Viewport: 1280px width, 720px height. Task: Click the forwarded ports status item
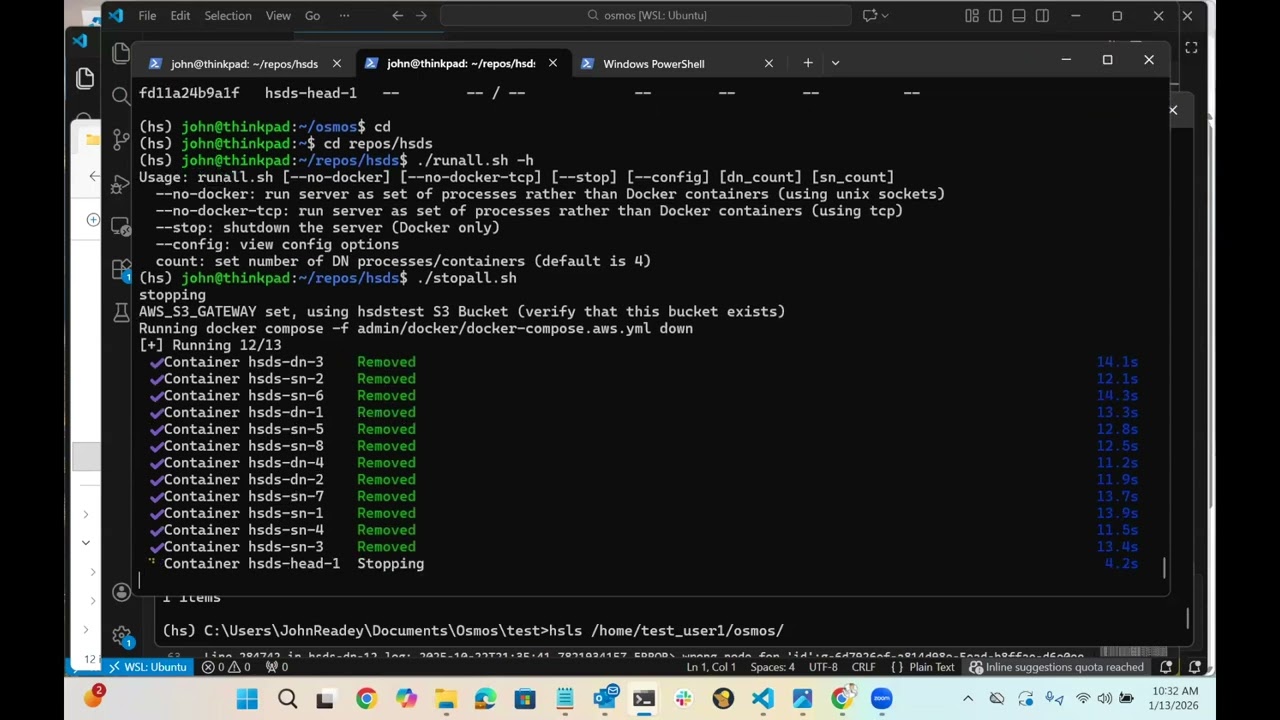point(277,667)
